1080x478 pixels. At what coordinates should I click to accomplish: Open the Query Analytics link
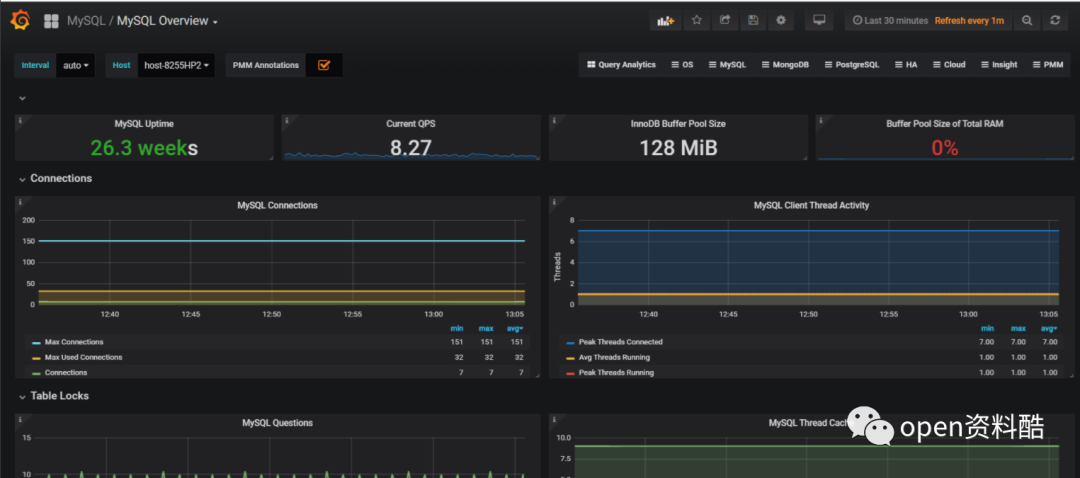tap(621, 65)
